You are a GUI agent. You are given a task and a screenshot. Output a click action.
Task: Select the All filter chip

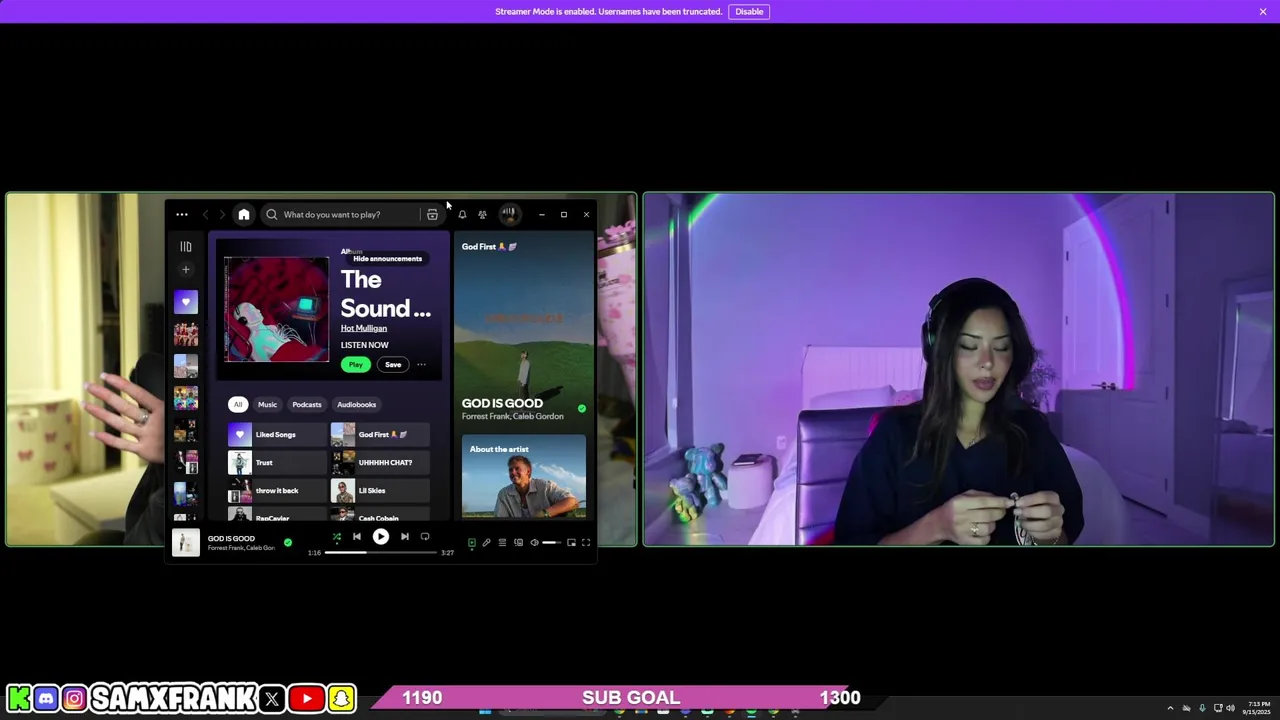tap(238, 404)
